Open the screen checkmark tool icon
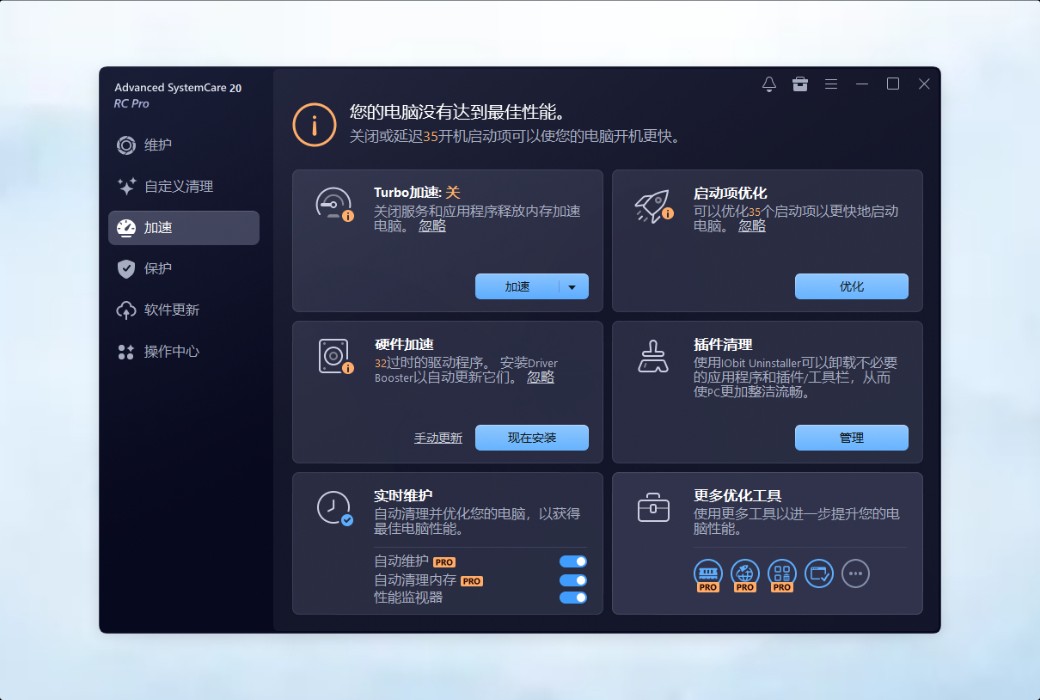Screen dimensions: 1040x700 coord(819,574)
